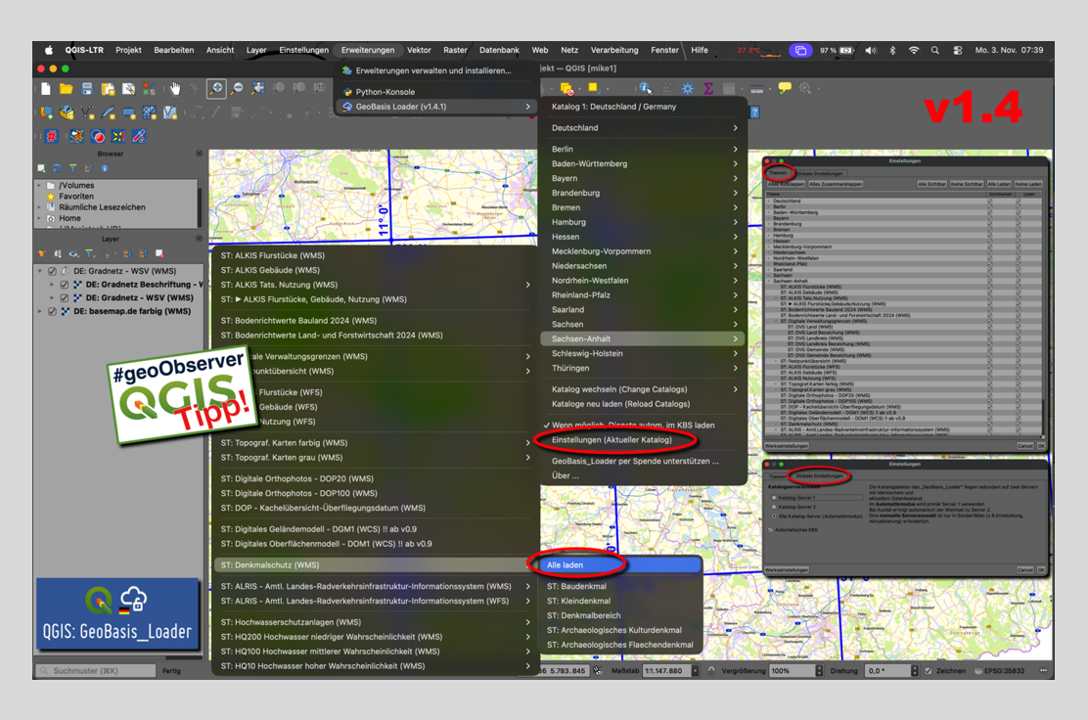
Task: Expand the /Volumes browser tree item
Action: coord(40,185)
